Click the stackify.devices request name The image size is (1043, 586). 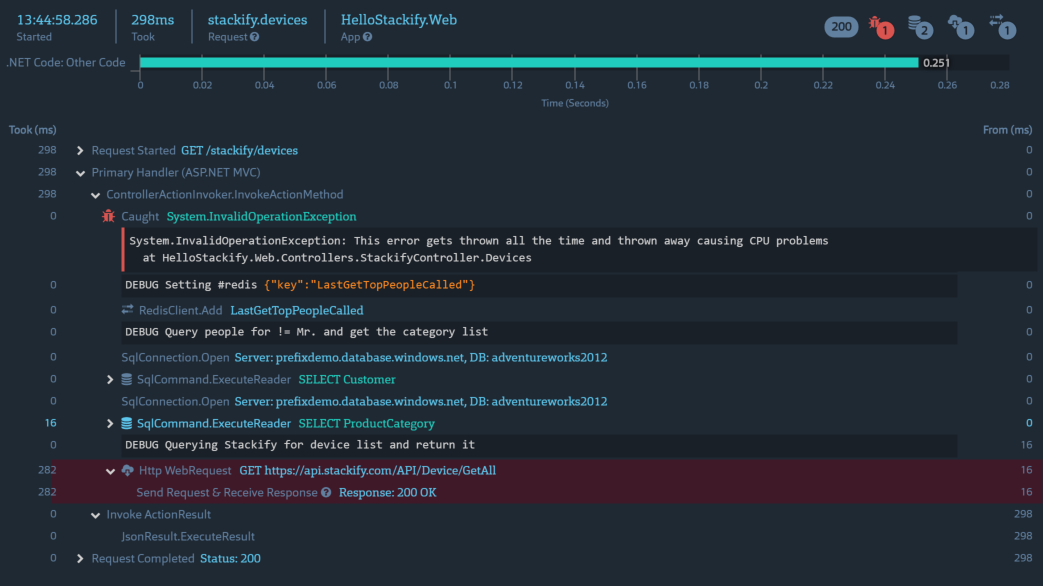257,20
